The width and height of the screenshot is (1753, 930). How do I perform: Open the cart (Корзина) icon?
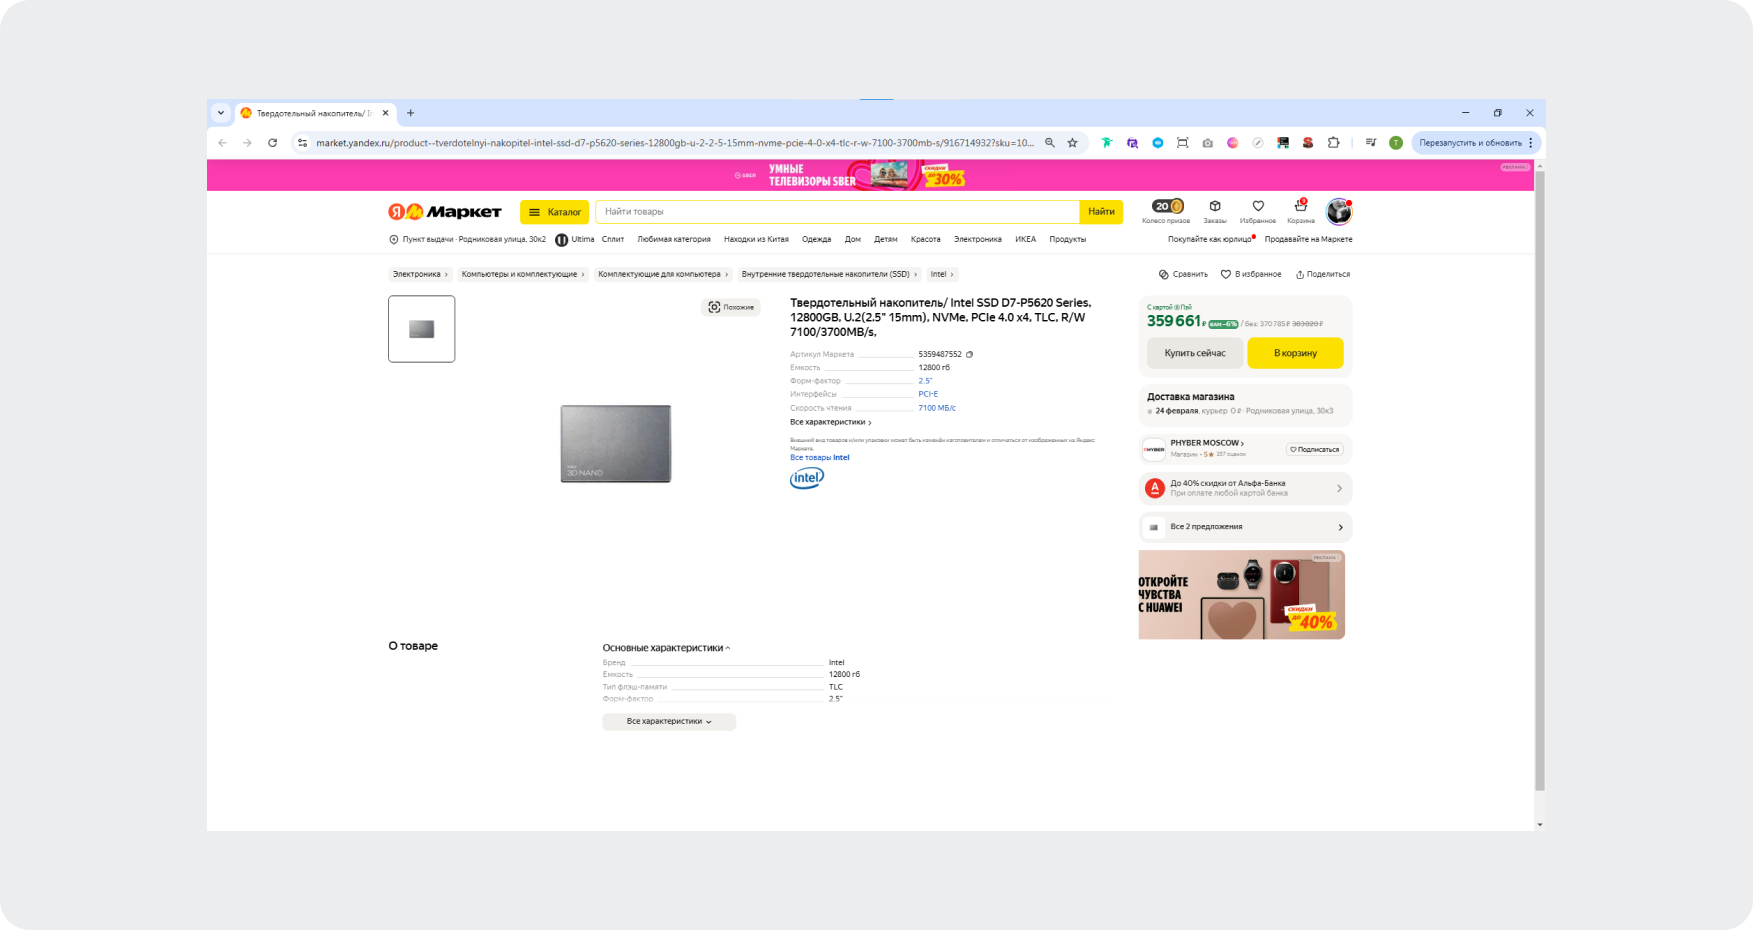(1300, 207)
